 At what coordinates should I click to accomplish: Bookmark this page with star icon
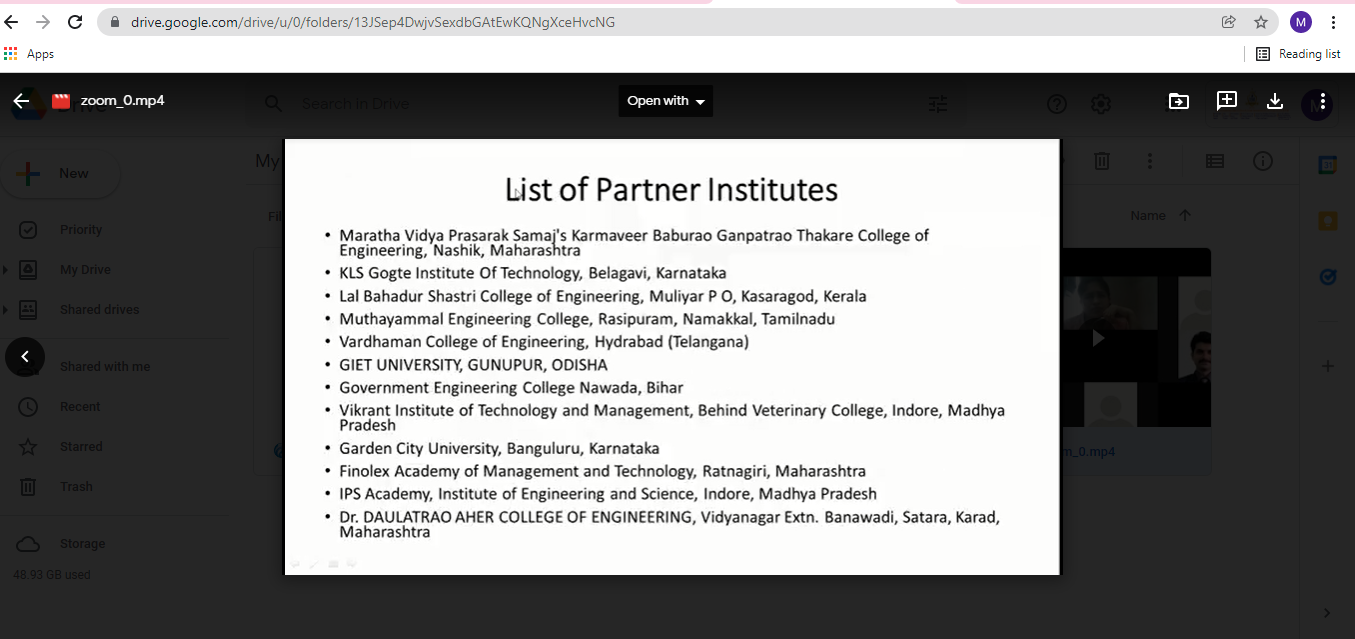1261,22
